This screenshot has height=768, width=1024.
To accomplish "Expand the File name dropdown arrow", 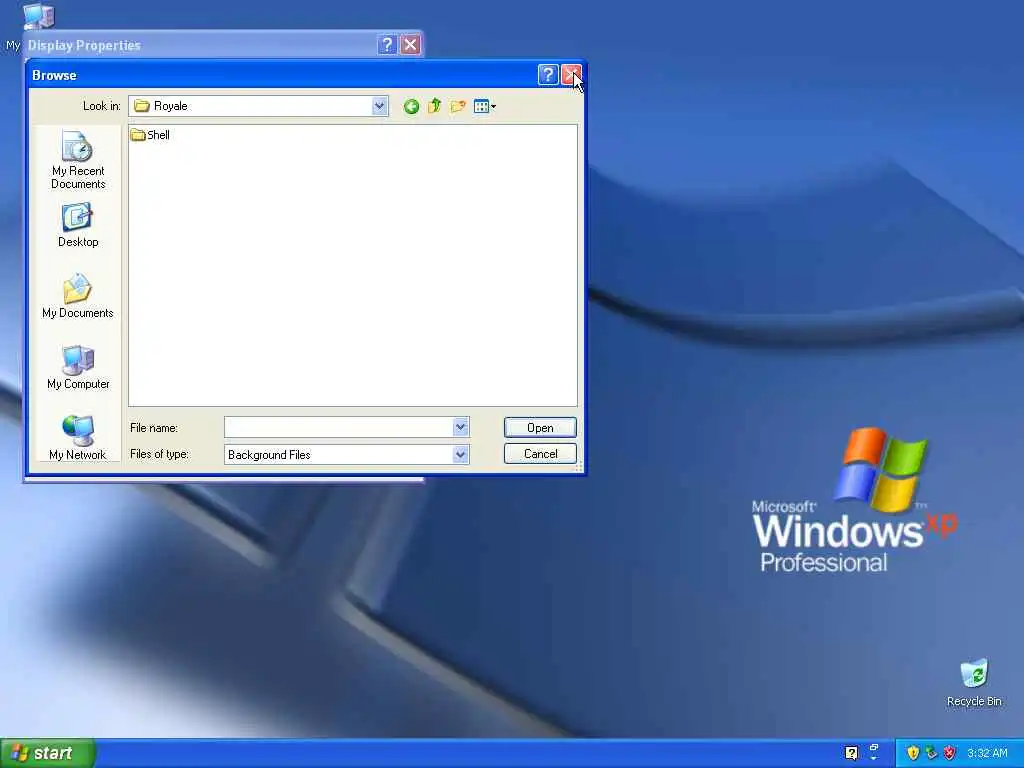I will [460, 427].
